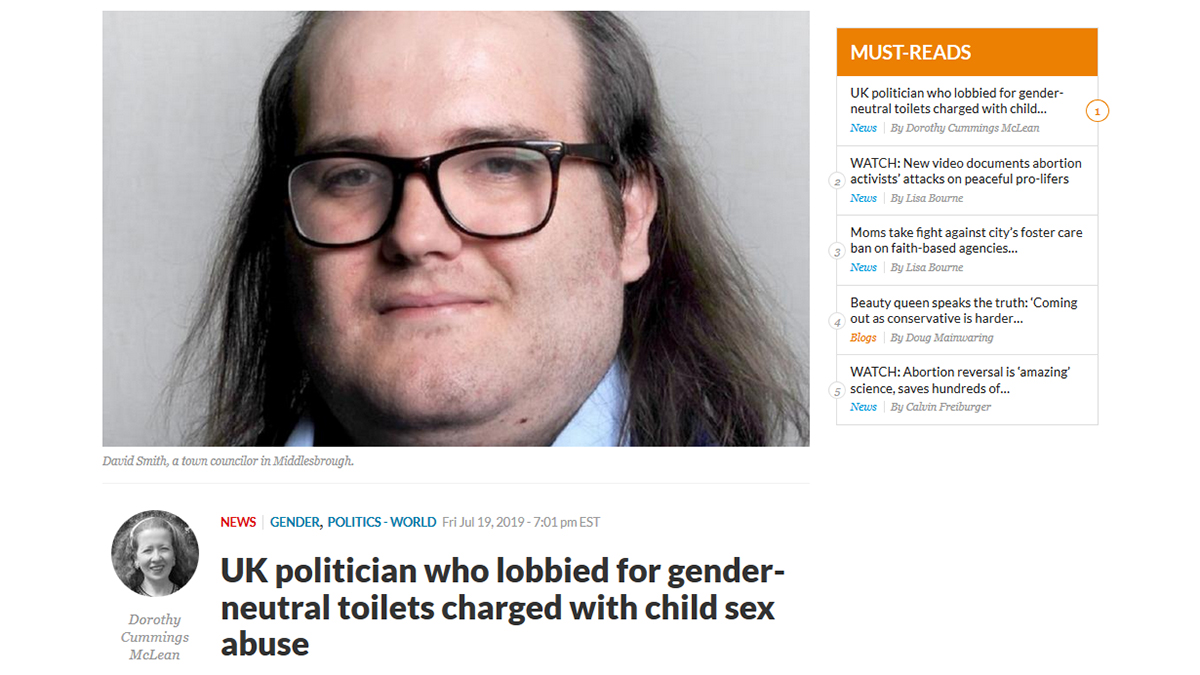The width and height of the screenshot is (1200, 675).
Task: Open the main article photo
Action: coord(456,228)
